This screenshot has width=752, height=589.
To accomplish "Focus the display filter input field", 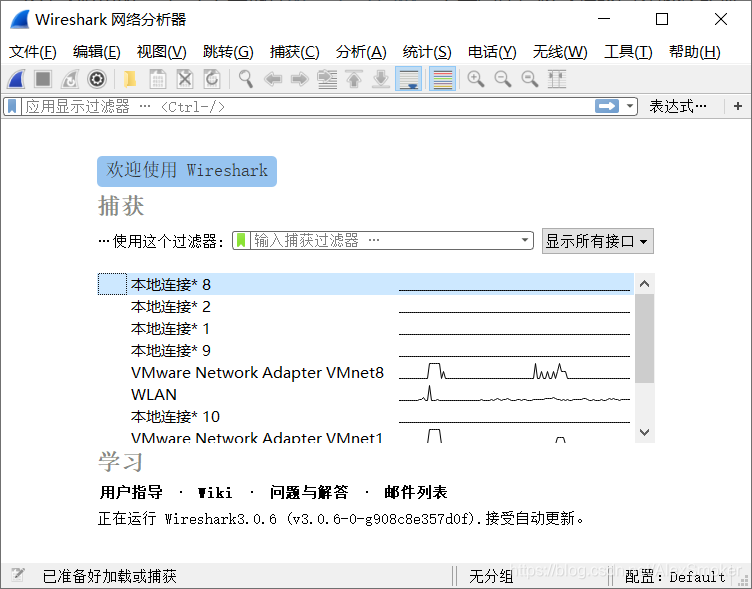I will 307,106.
